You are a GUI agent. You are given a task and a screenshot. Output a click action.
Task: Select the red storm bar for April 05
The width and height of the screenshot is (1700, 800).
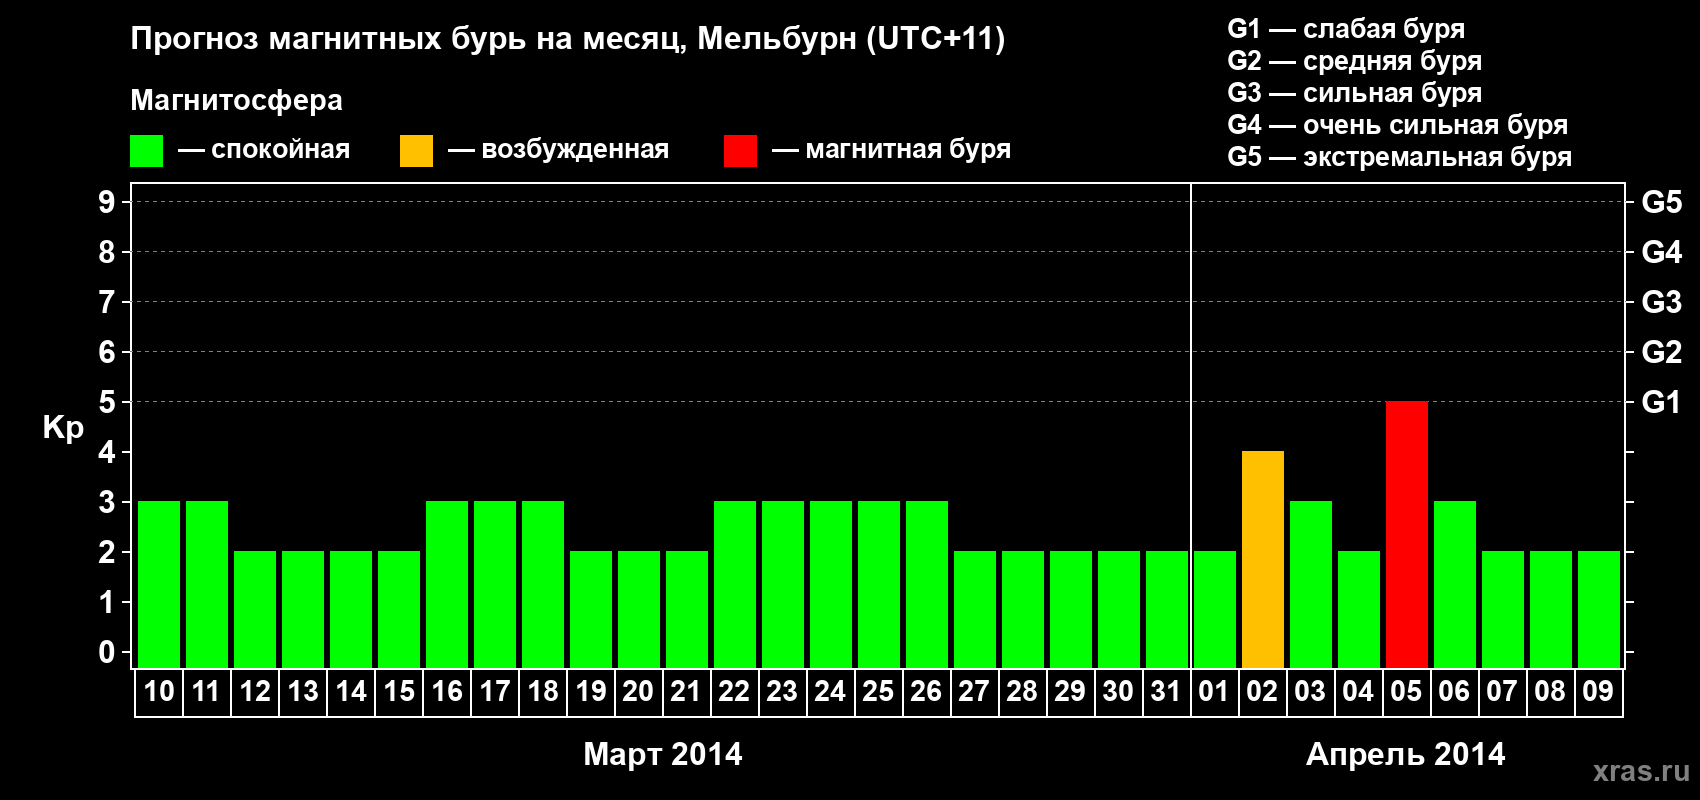(1407, 535)
